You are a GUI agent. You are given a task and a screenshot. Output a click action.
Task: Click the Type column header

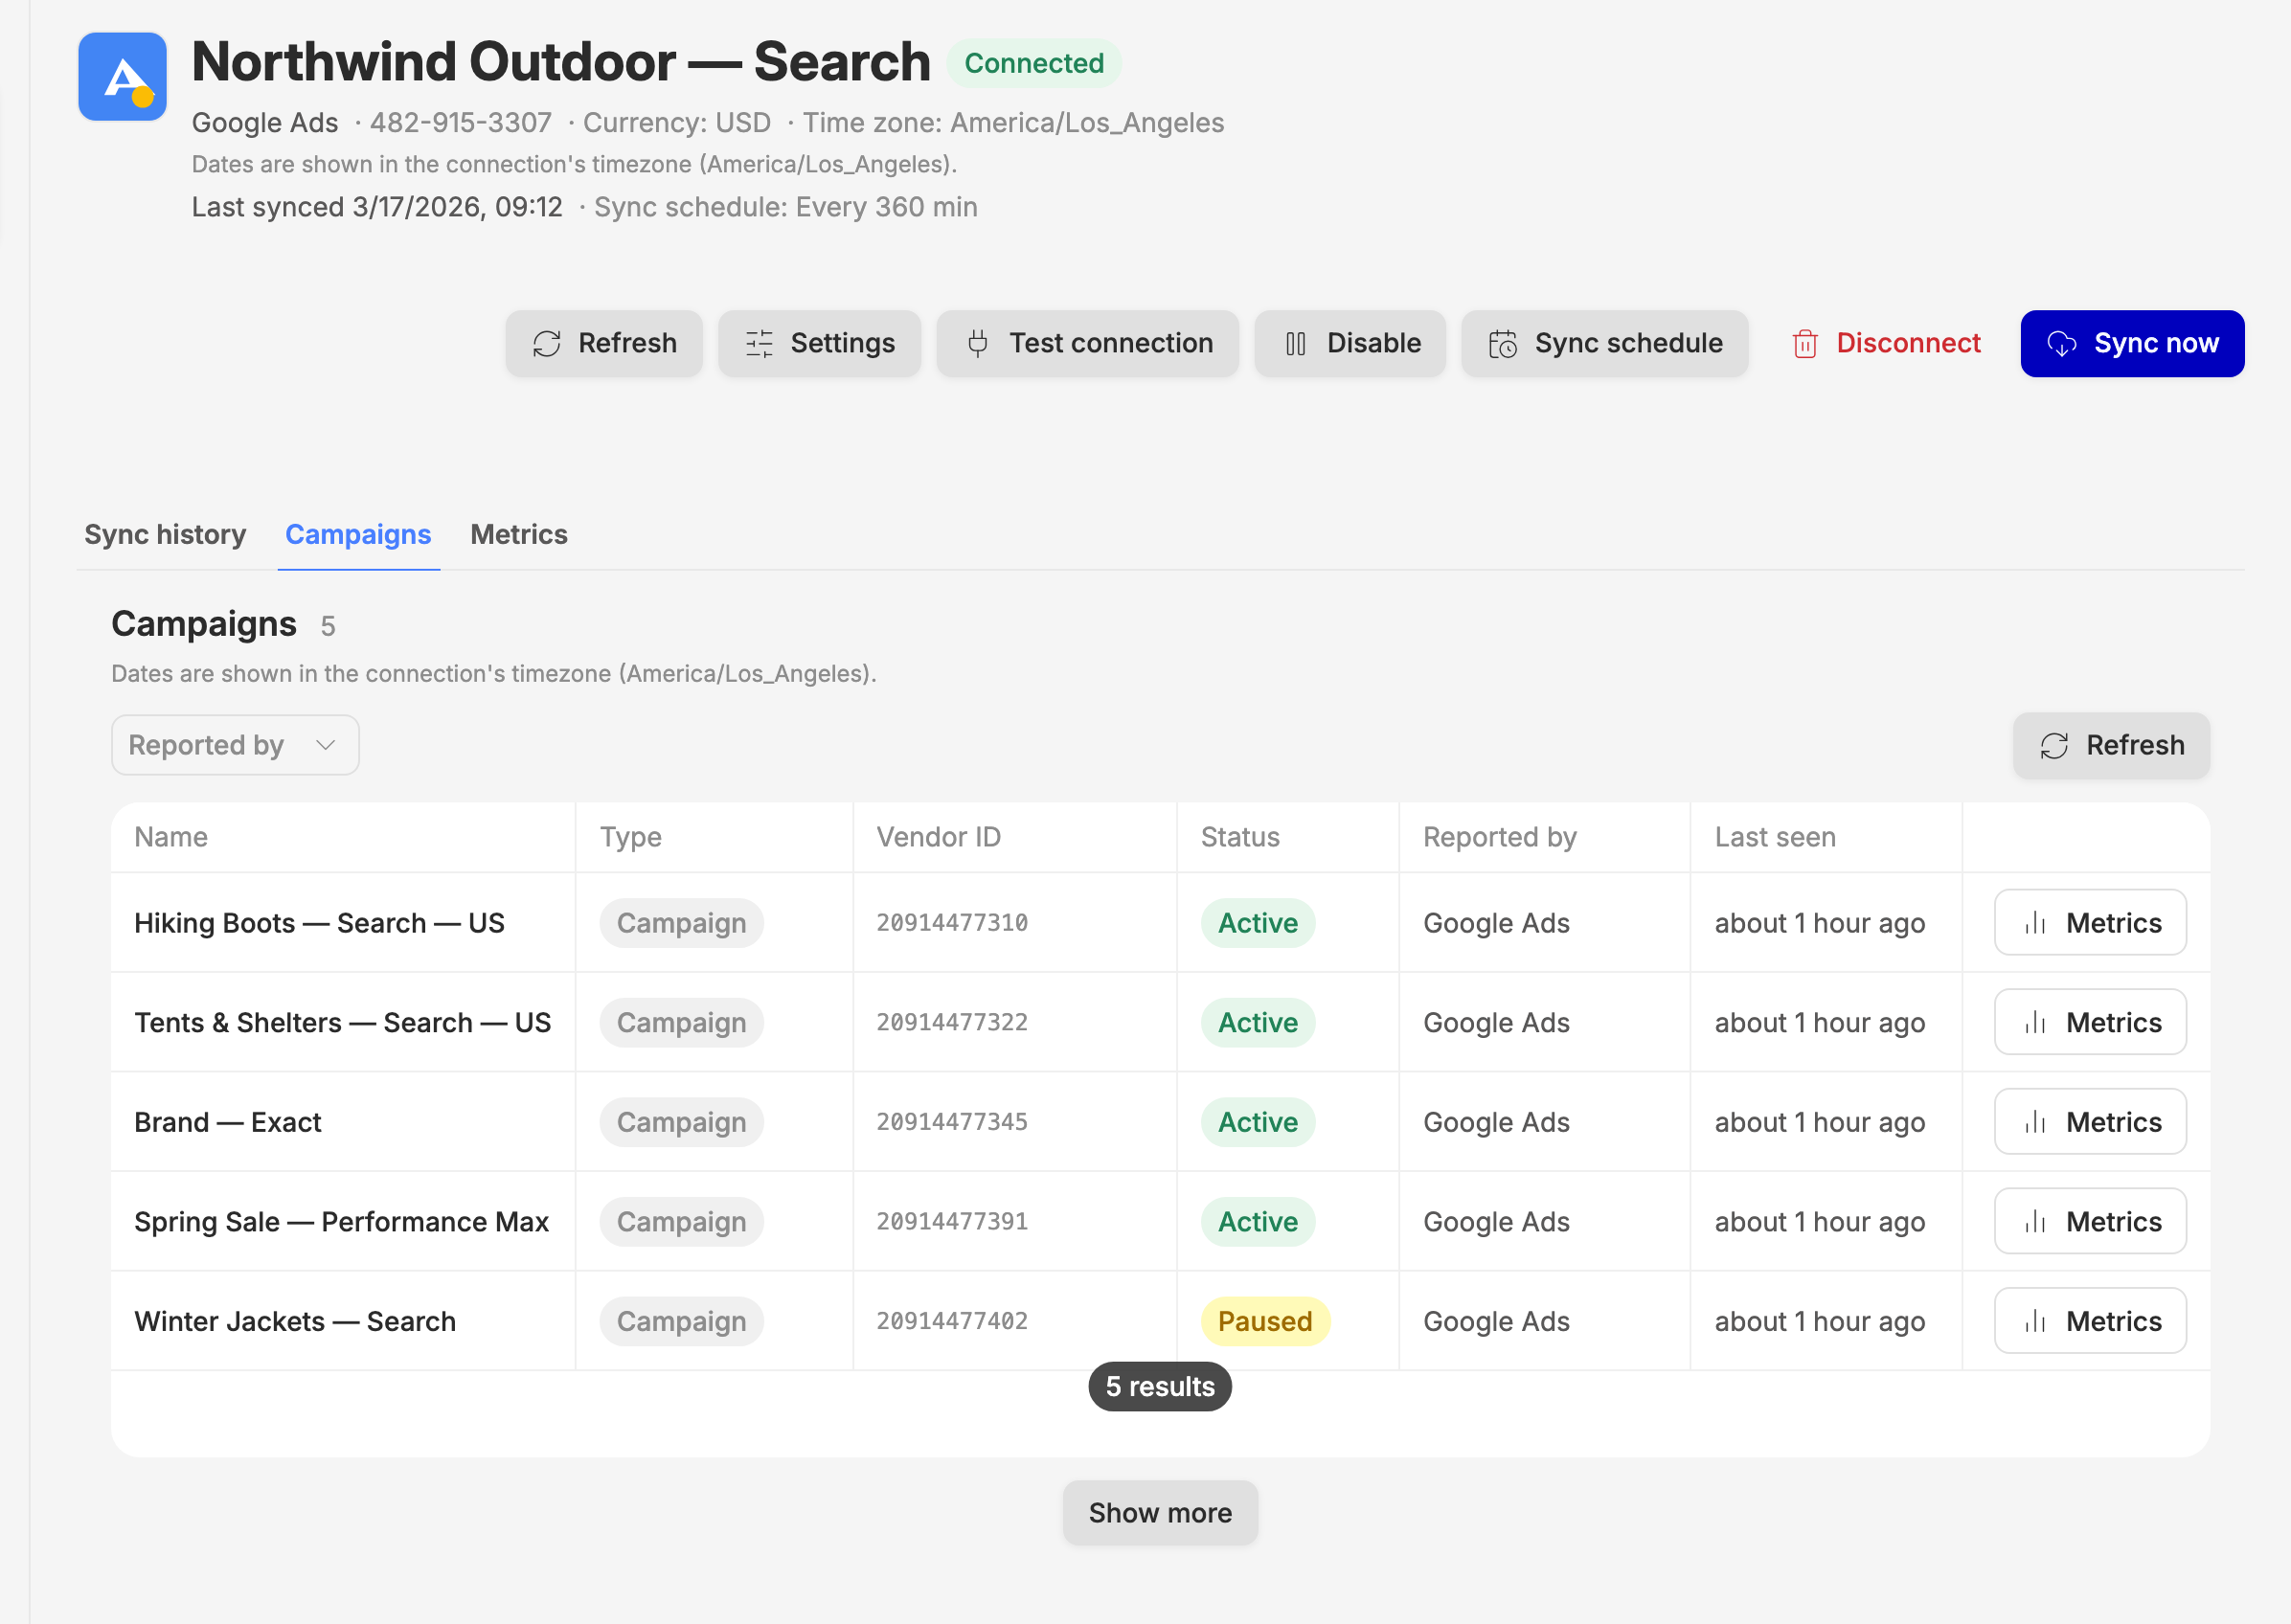click(630, 837)
